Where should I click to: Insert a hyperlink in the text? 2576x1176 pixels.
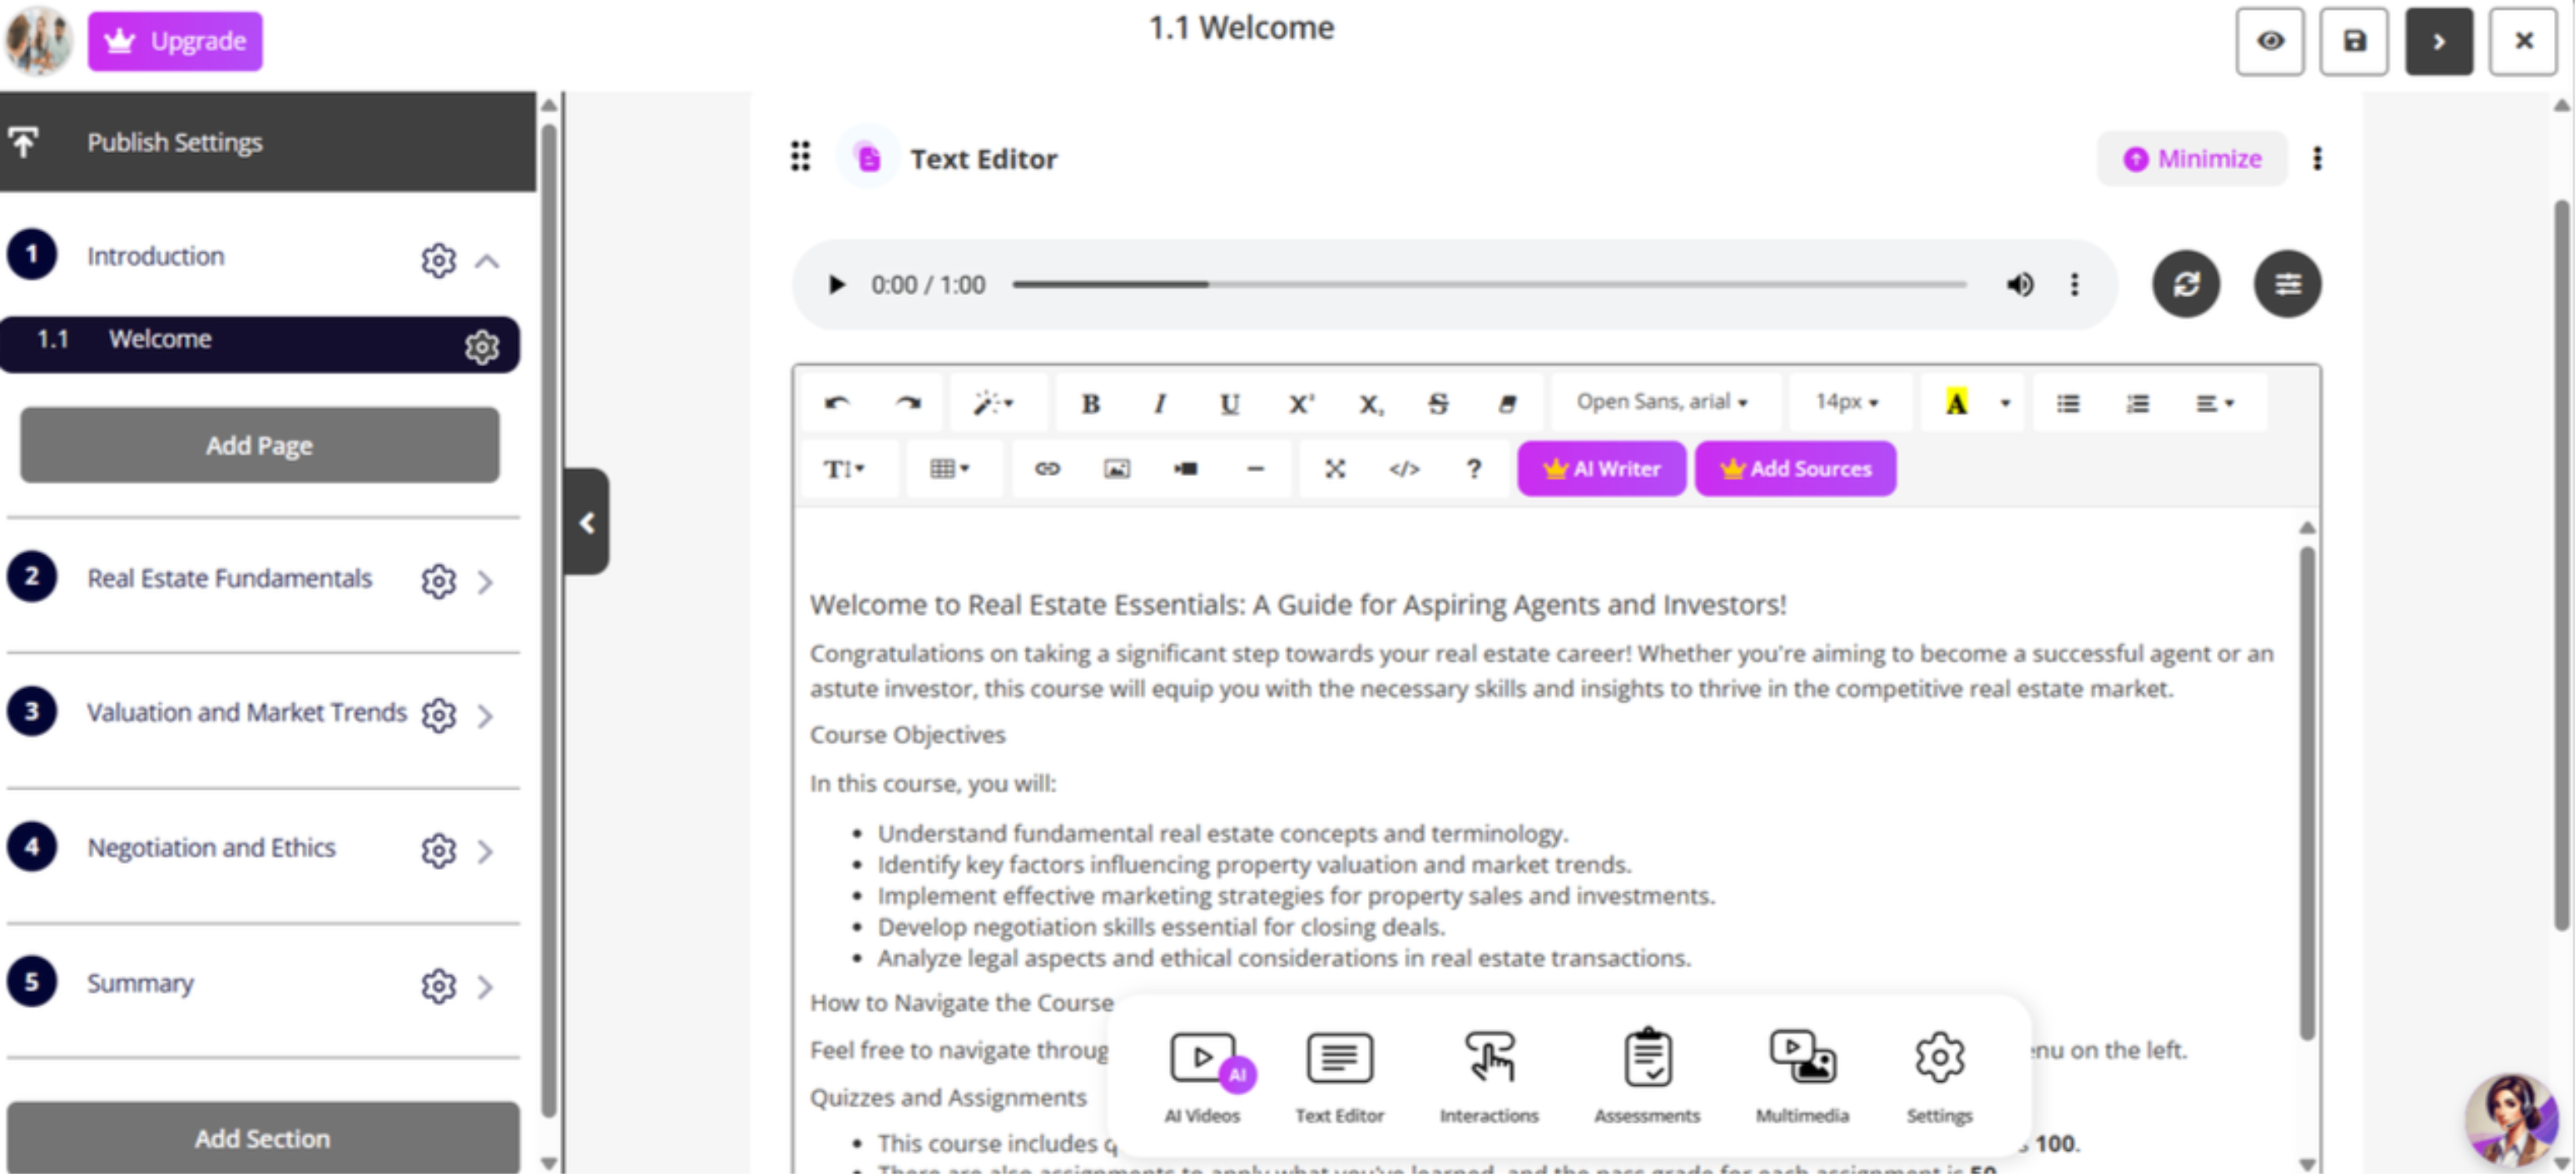(x=1049, y=468)
